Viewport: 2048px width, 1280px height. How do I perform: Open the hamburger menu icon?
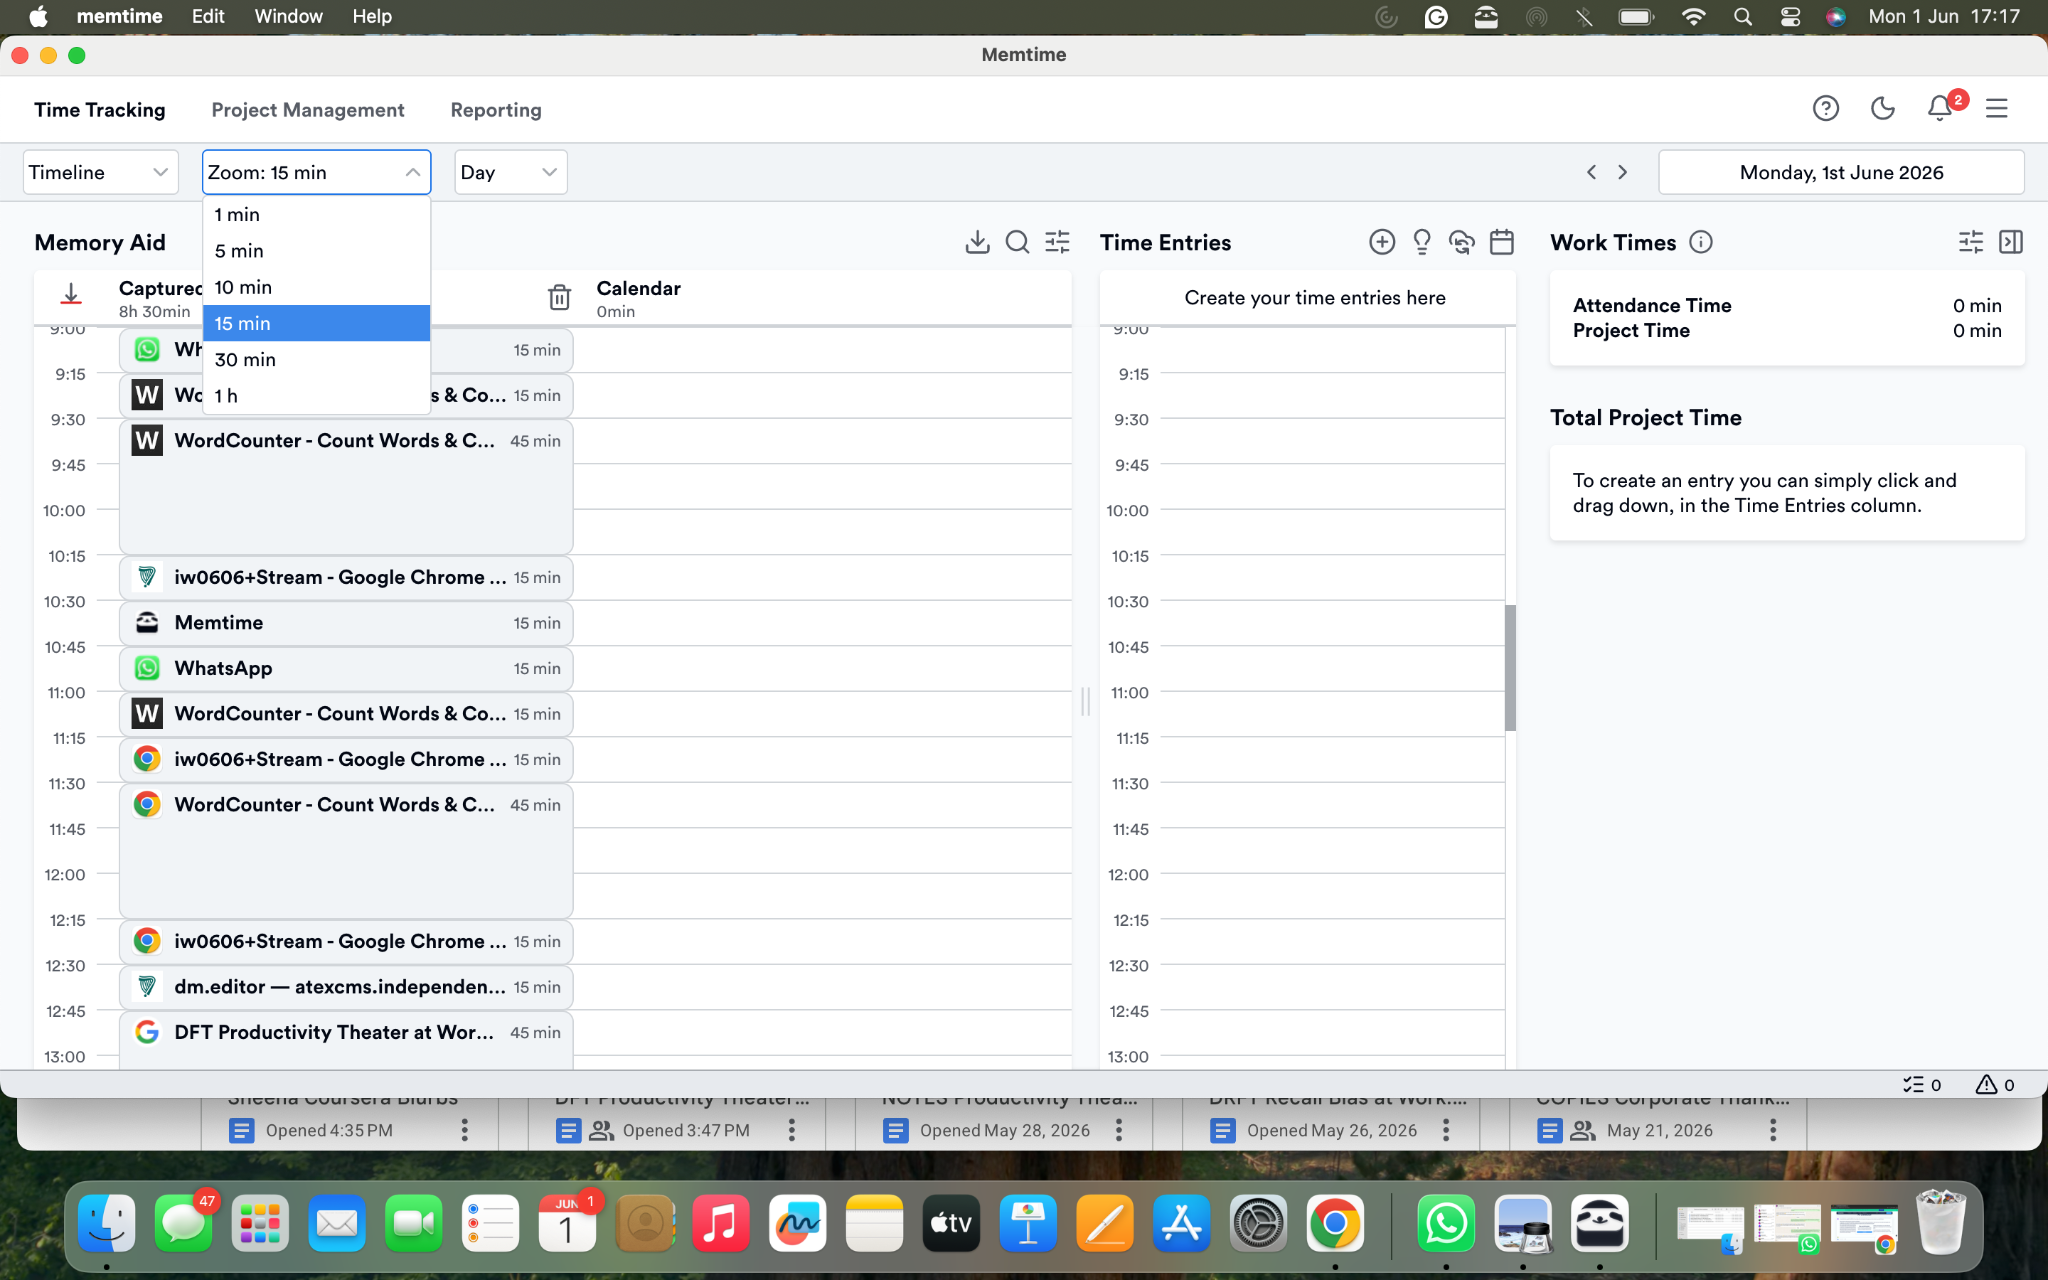tap(1996, 108)
